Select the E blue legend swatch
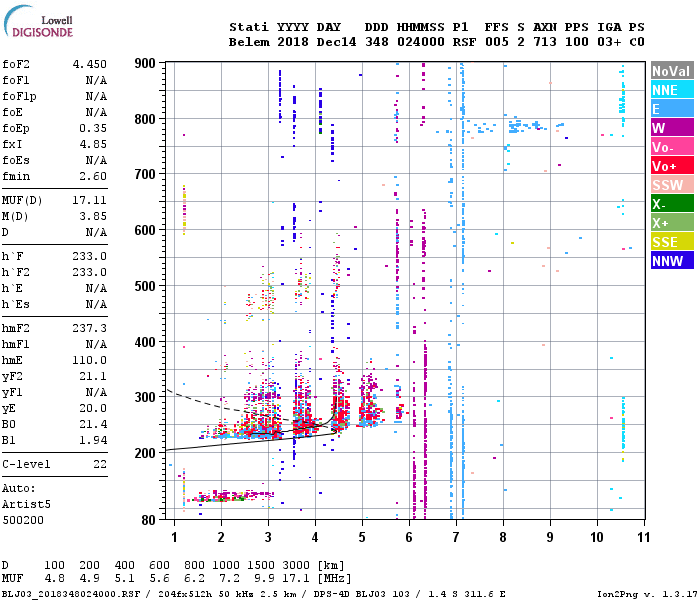 coord(672,109)
